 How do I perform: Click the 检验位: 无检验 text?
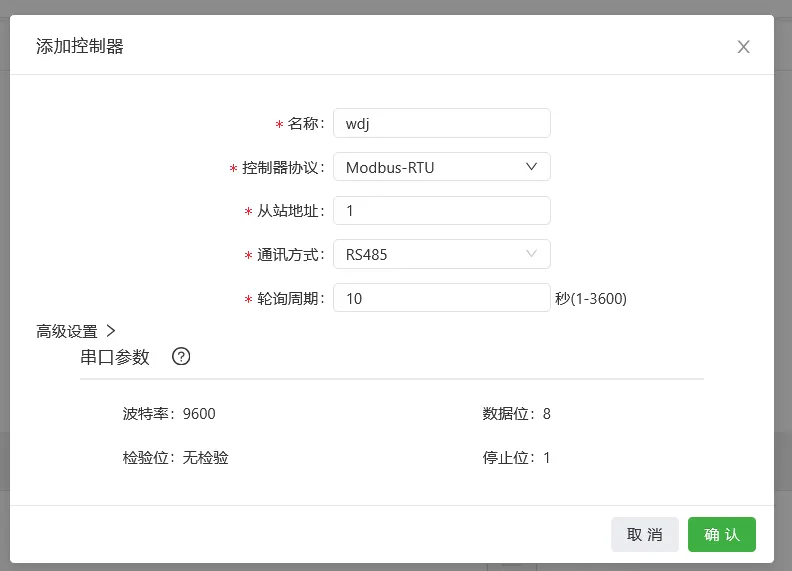tap(175, 458)
